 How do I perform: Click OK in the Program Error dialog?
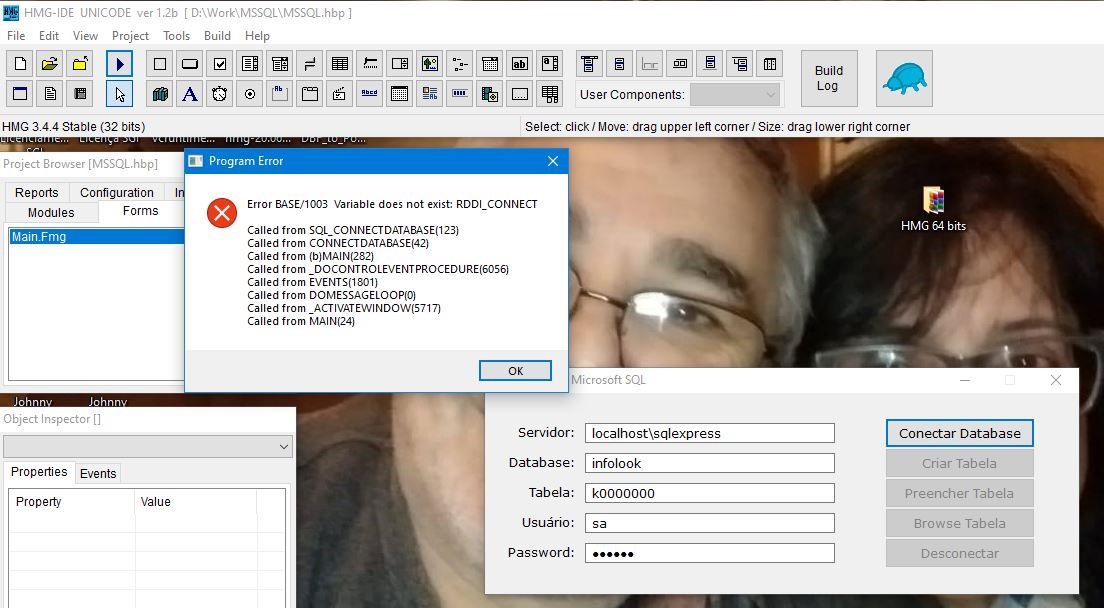pyautogui.click(x=515, y=371)
